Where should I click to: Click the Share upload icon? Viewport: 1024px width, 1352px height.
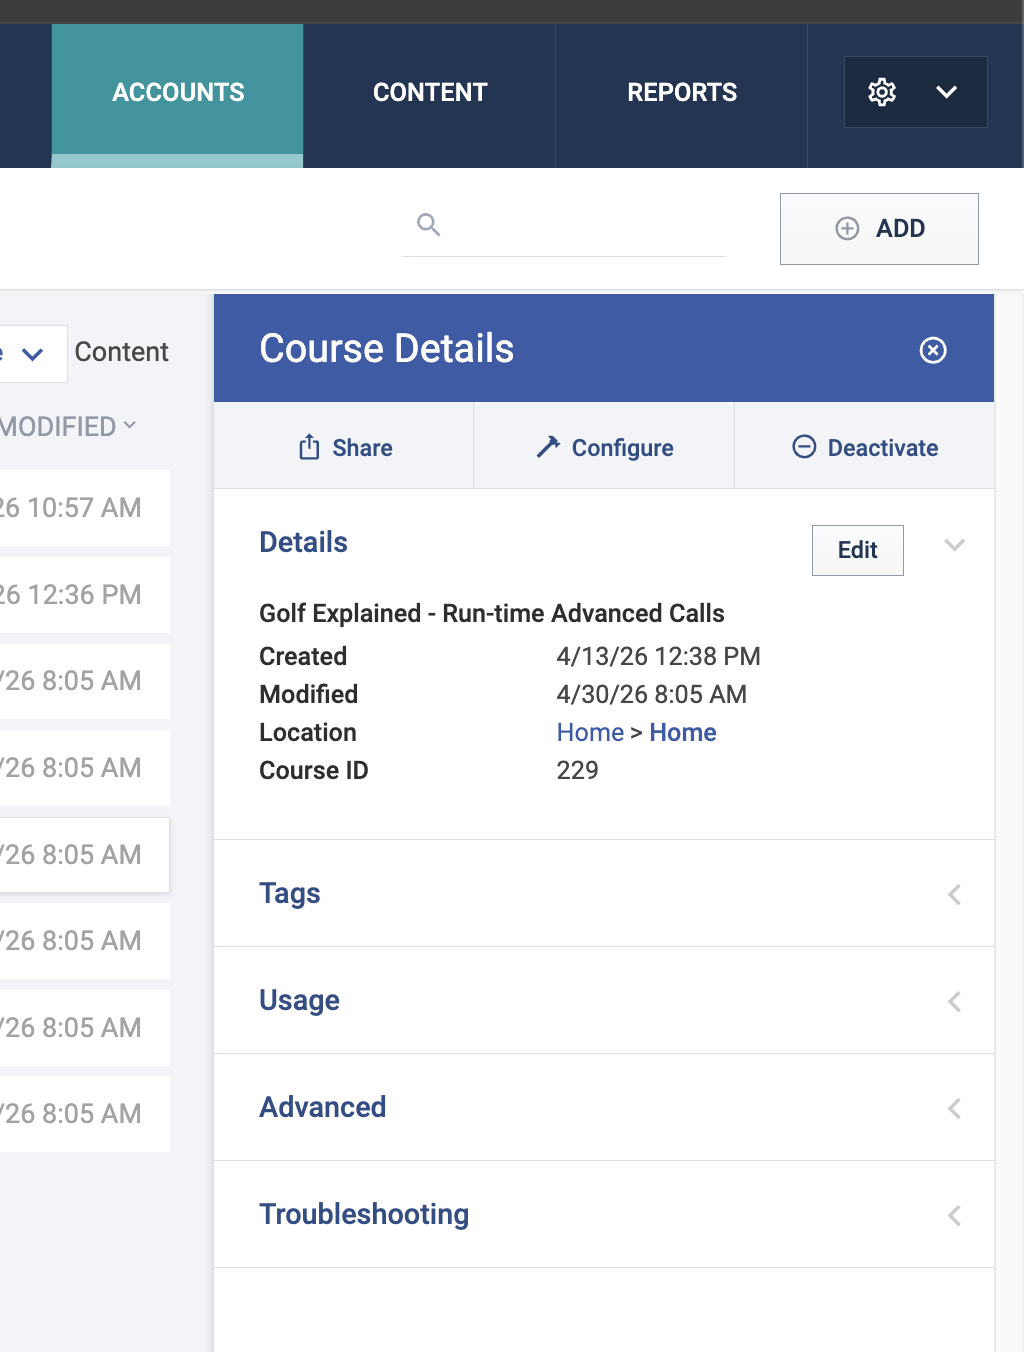click(309, 447)
